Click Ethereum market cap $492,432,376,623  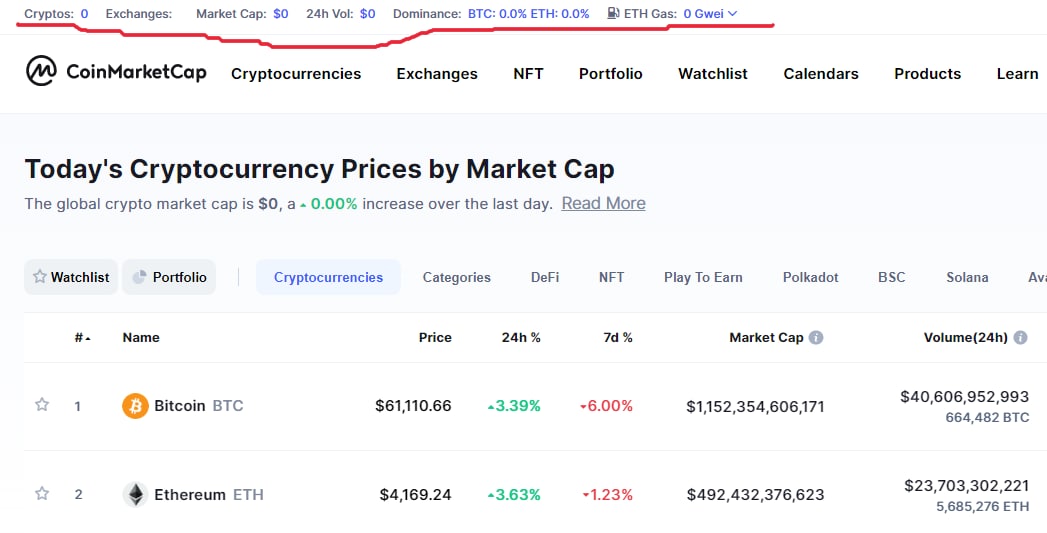point(756,494)
